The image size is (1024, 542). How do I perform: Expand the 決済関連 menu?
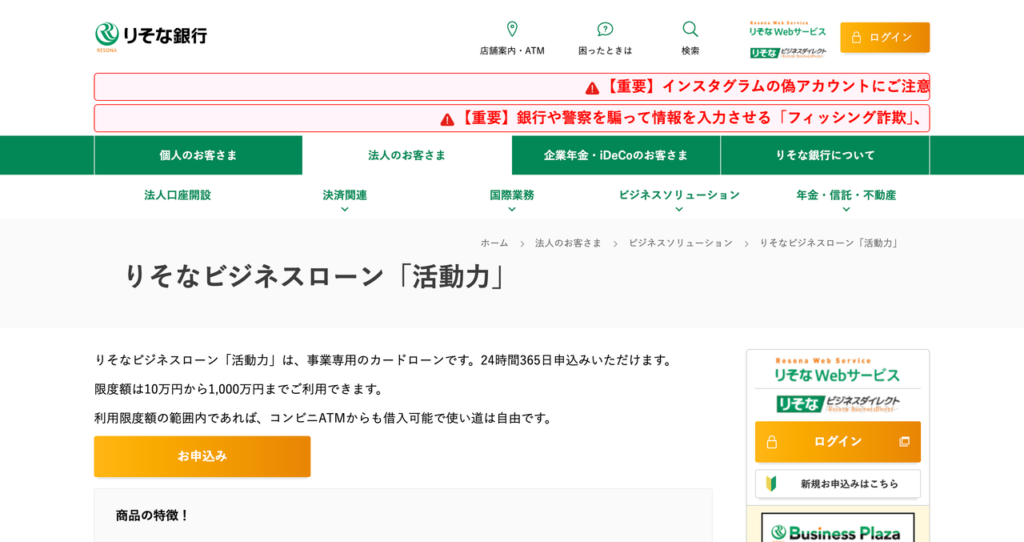345,199
